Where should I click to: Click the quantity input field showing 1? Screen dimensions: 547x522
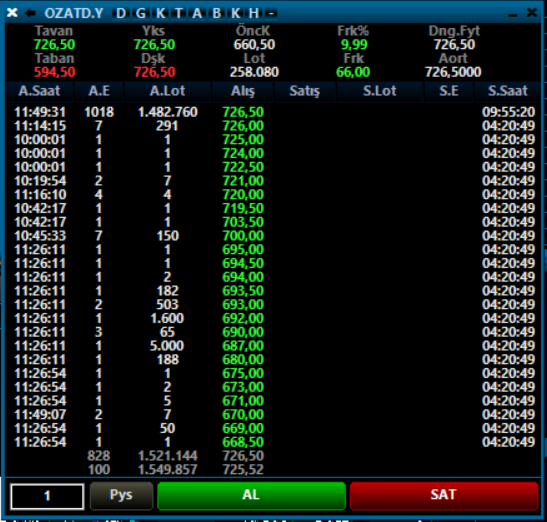(47, 496)
